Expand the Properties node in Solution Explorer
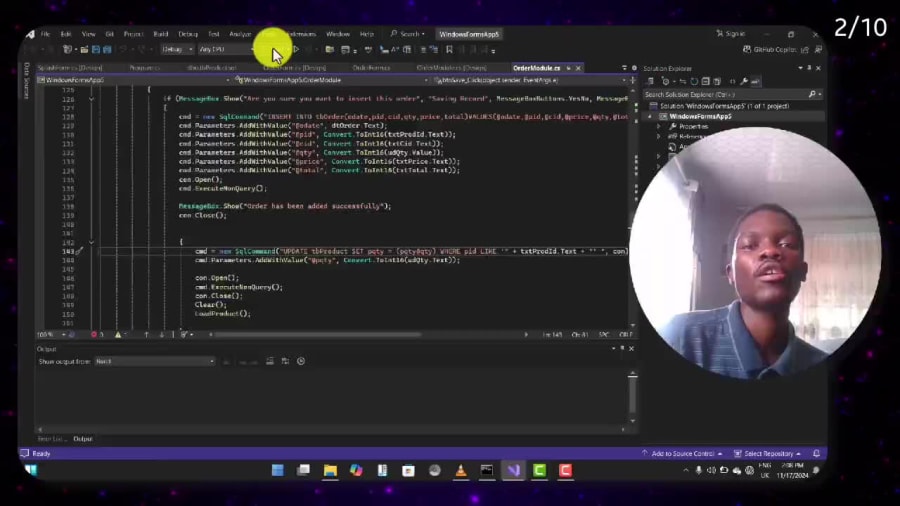The width and height of the screenshot is (900, 506). click(659, 126)
